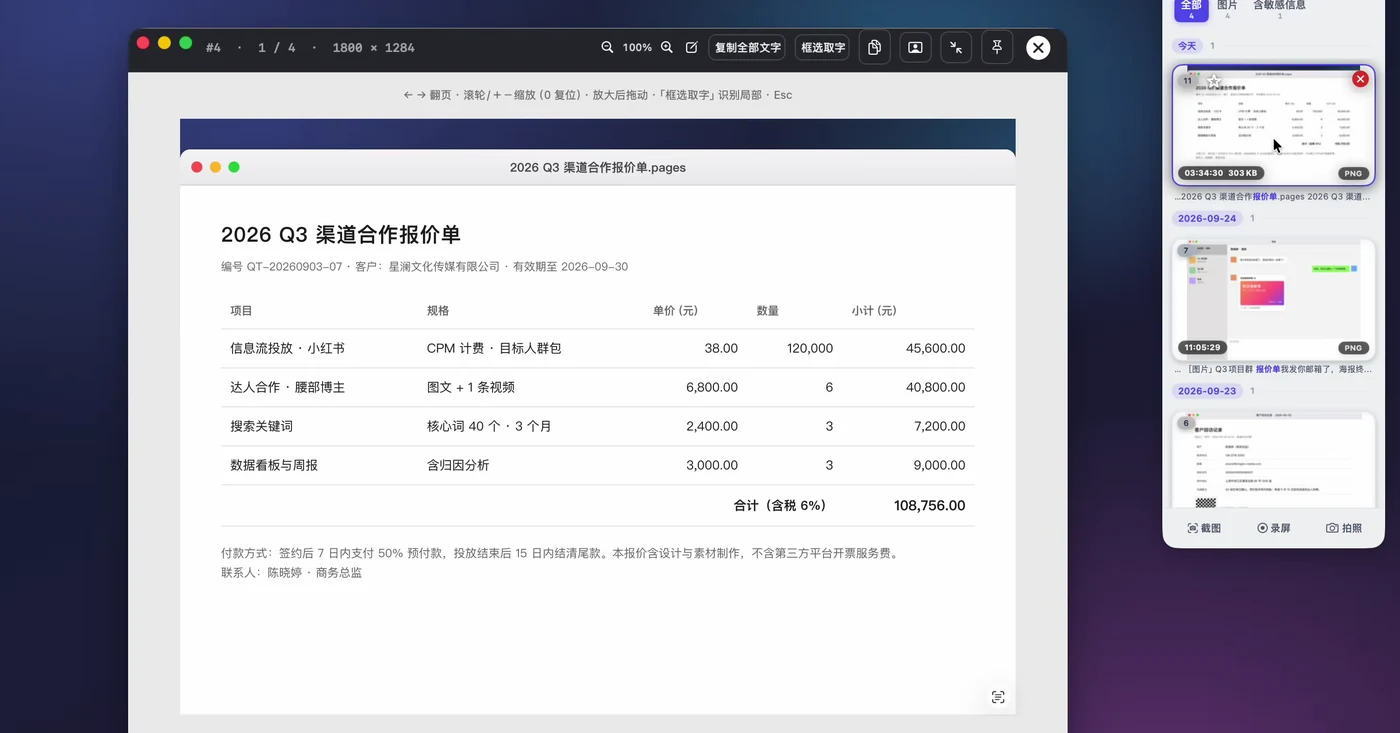1400x733 pixels.
Task: Open the 客户回访记录 thumbnail numbered 6
Action: click(x=1273, y=460)
